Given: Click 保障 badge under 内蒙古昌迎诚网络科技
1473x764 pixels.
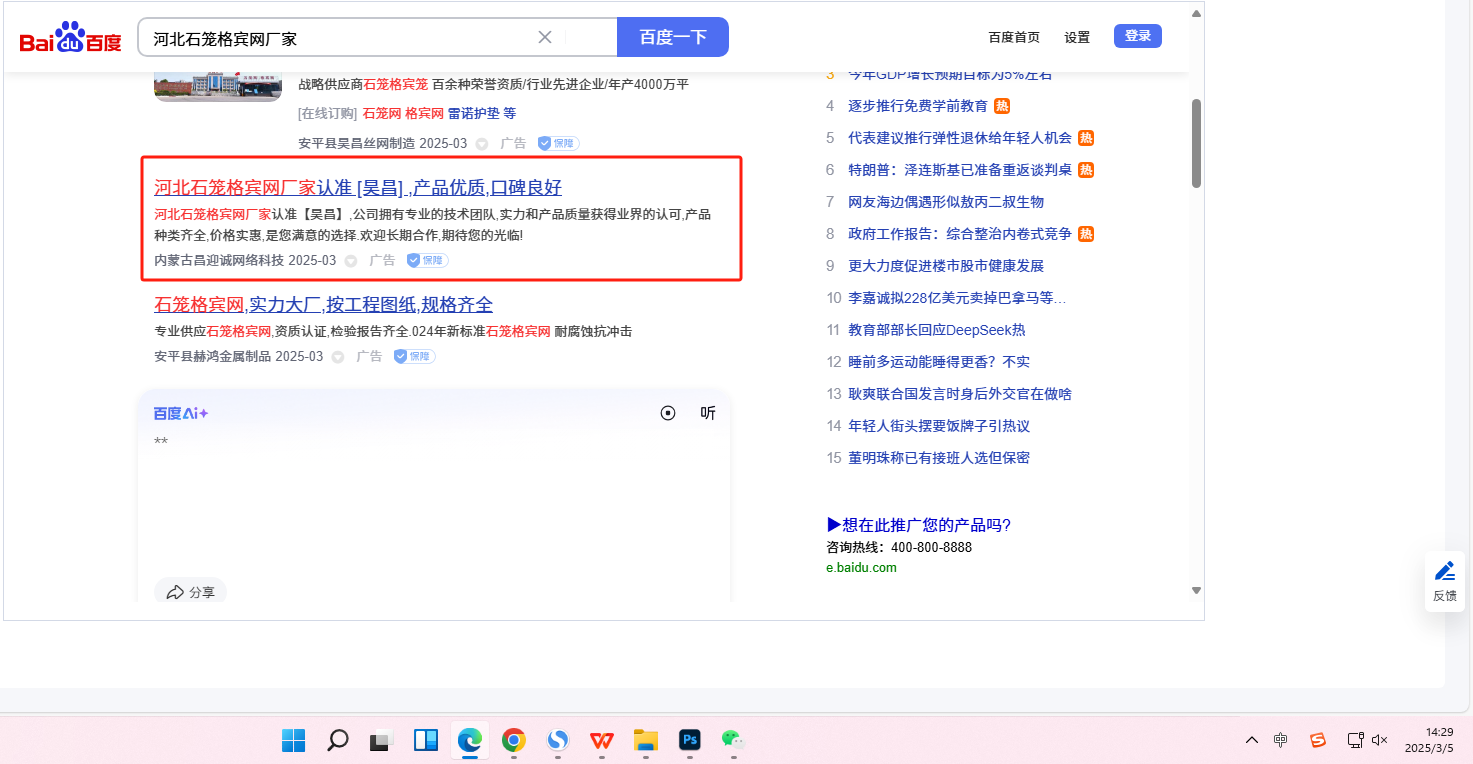Looking at the screenshot, I should point(427,260).
